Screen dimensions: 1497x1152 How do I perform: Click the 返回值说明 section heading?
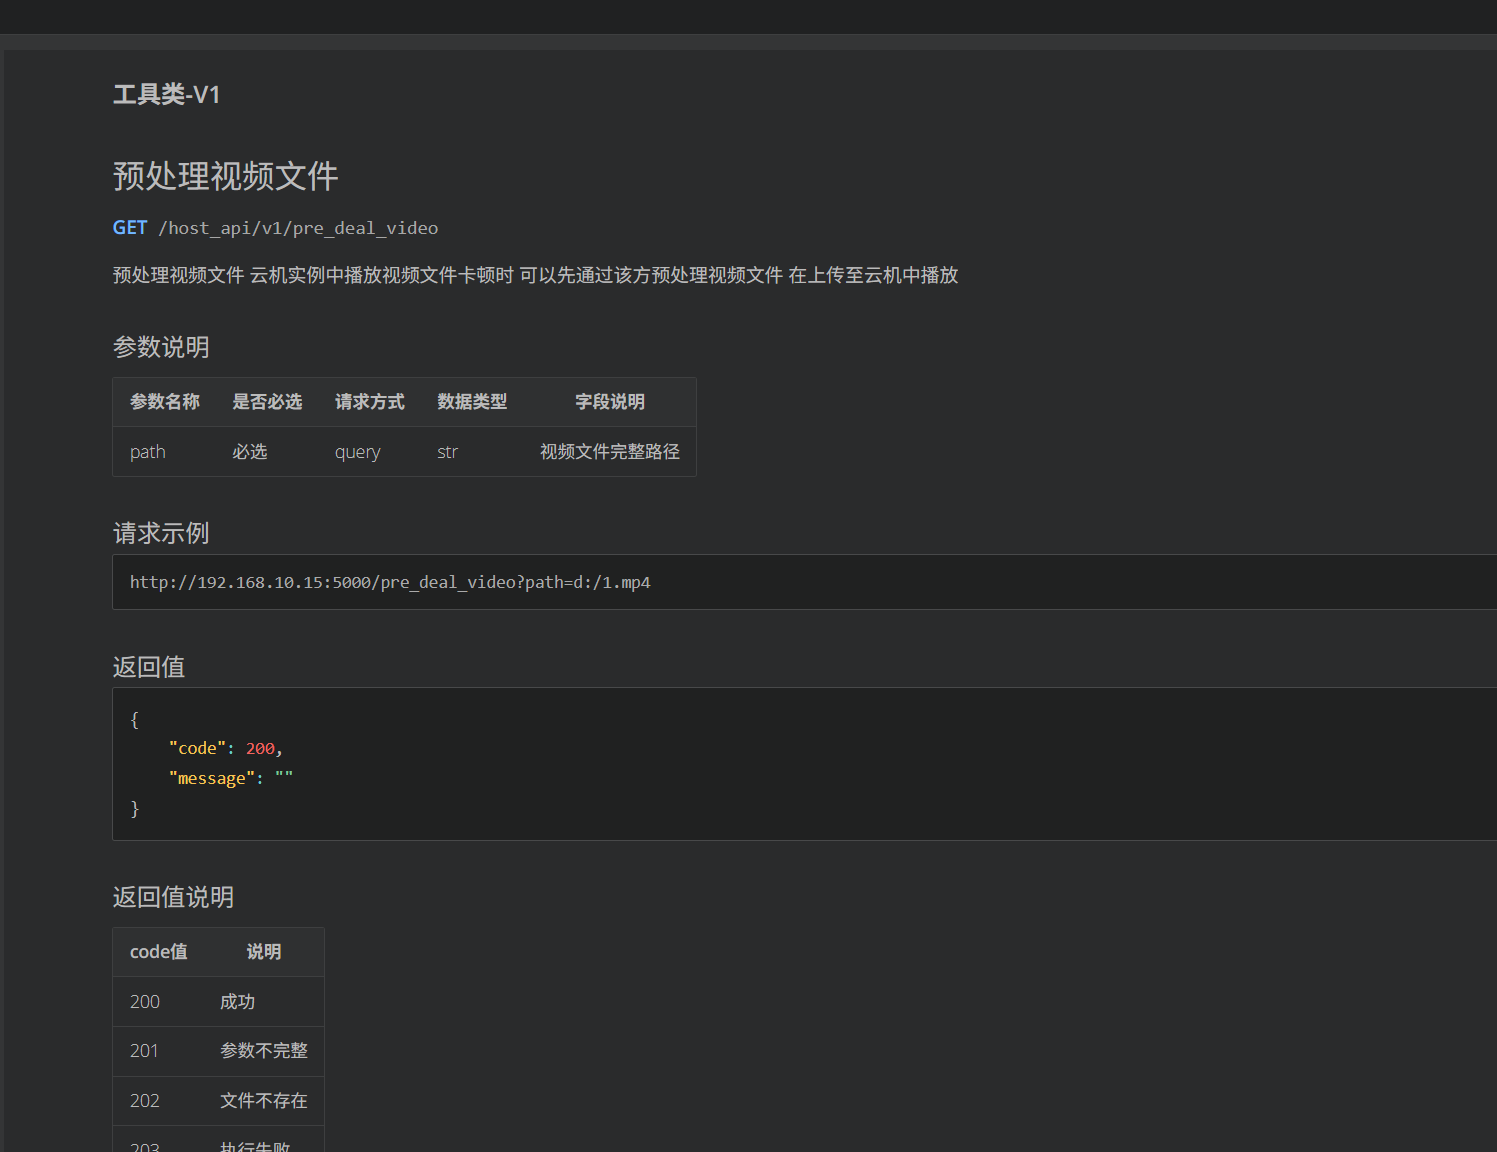tap(172, 897)
